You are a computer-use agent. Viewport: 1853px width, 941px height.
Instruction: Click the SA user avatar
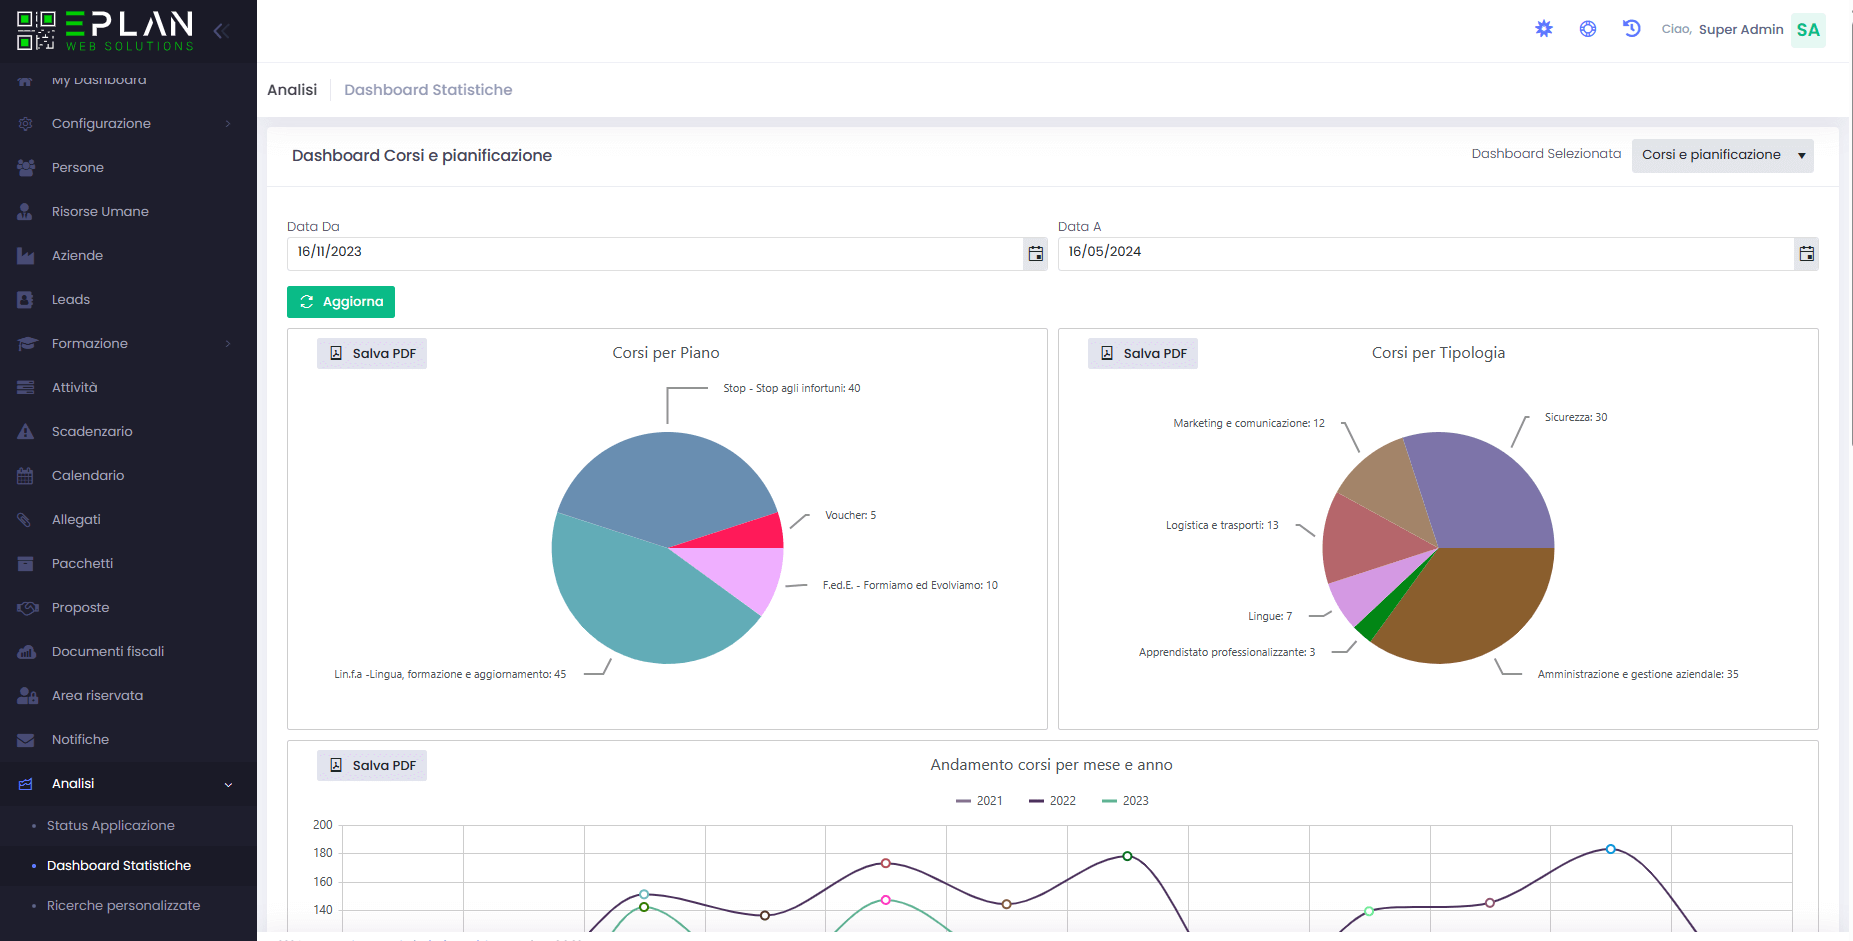click(x=1808, y=30)
